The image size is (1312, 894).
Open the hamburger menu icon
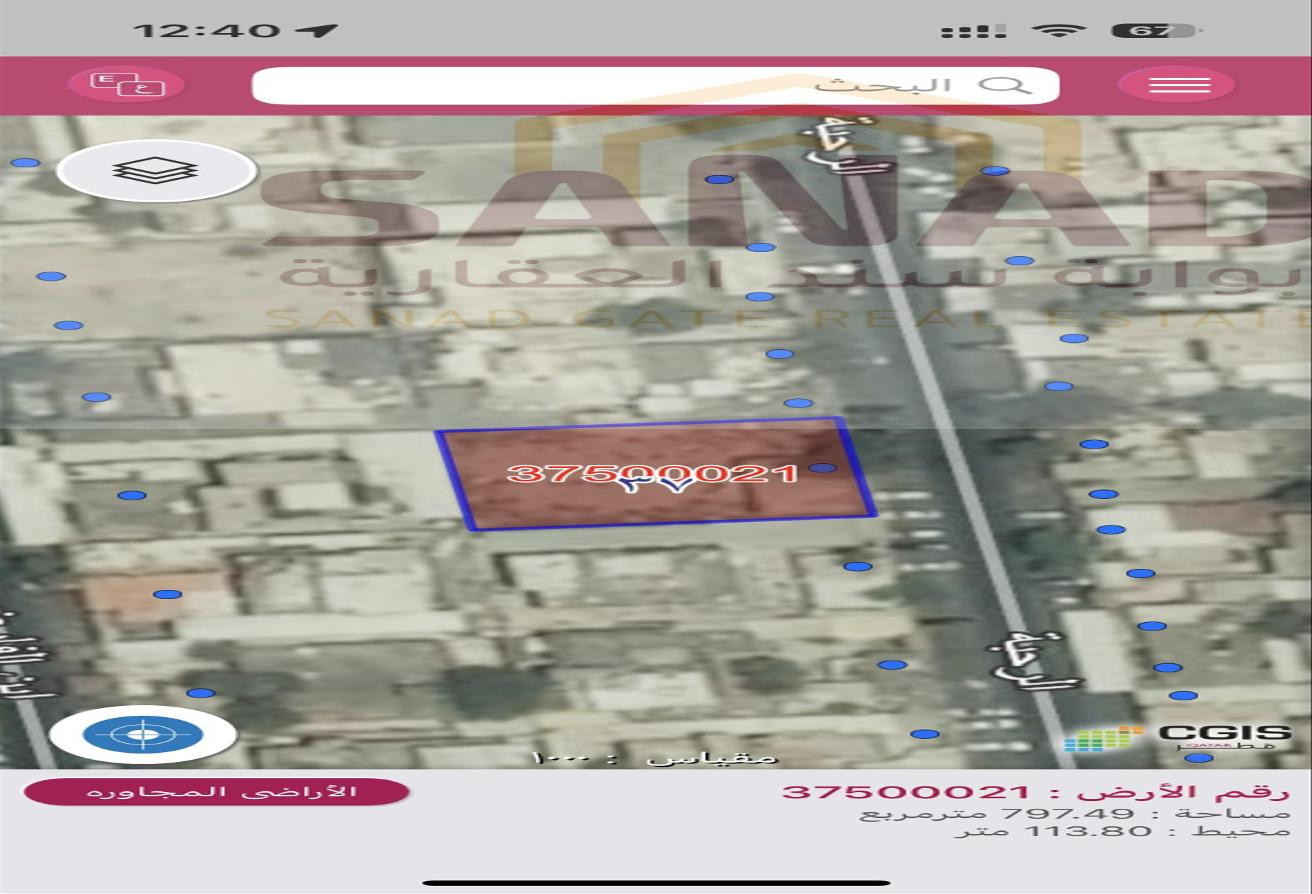coord(1178,83)
